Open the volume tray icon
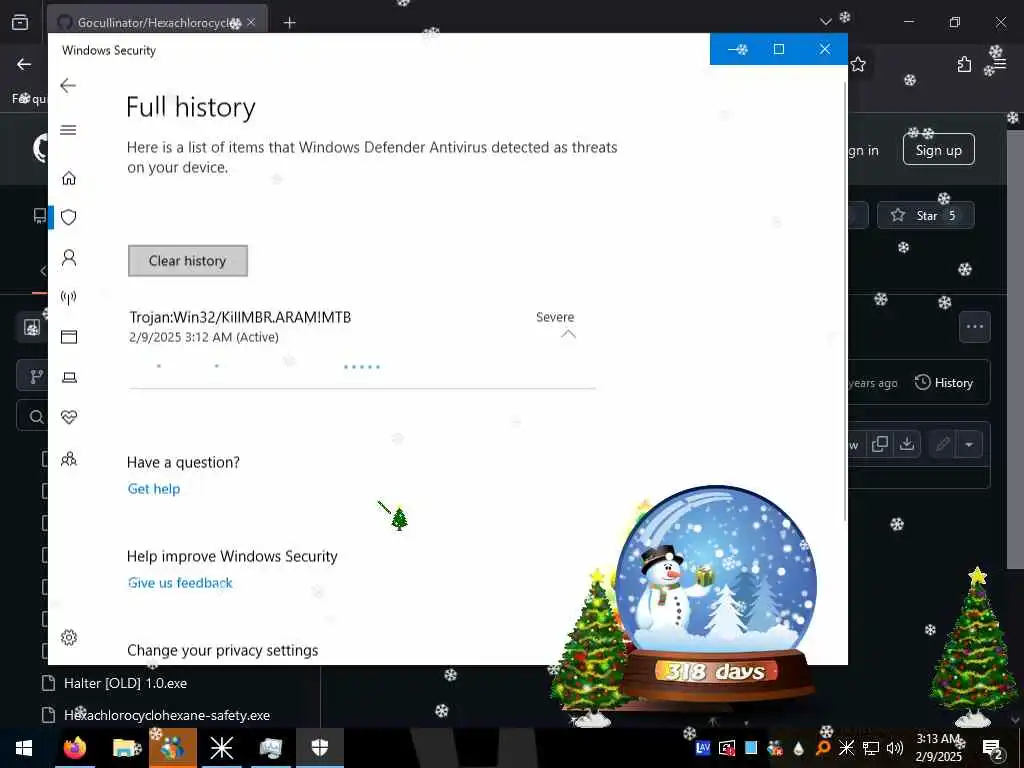This screenshot has width=1024, height=768. [x=895, y=748]
